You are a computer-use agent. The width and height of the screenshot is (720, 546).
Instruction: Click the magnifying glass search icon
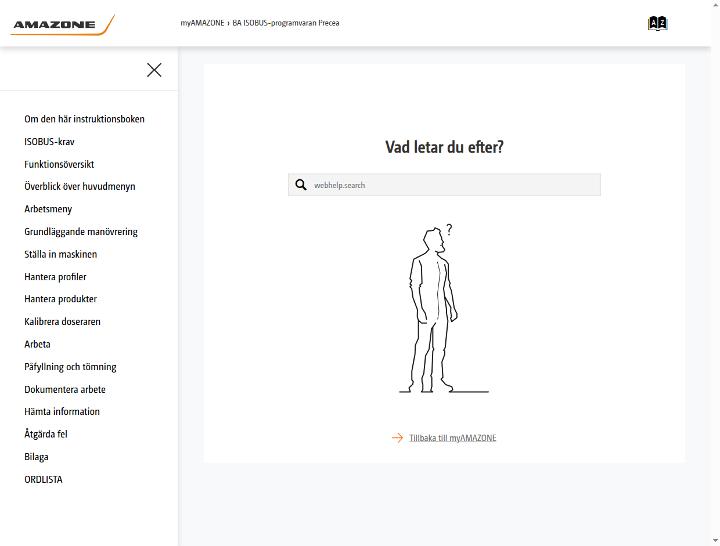pyautogui.click(x=301, y=185)
